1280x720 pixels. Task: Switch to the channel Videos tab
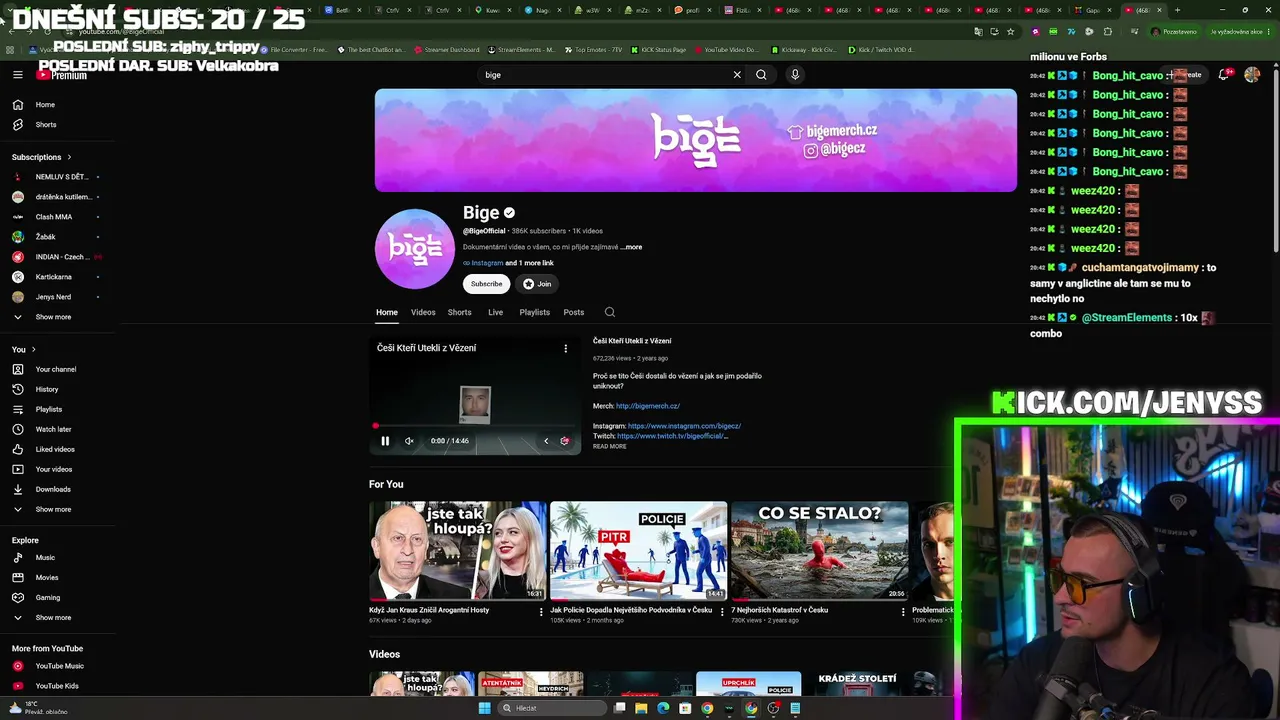(423, 312)
